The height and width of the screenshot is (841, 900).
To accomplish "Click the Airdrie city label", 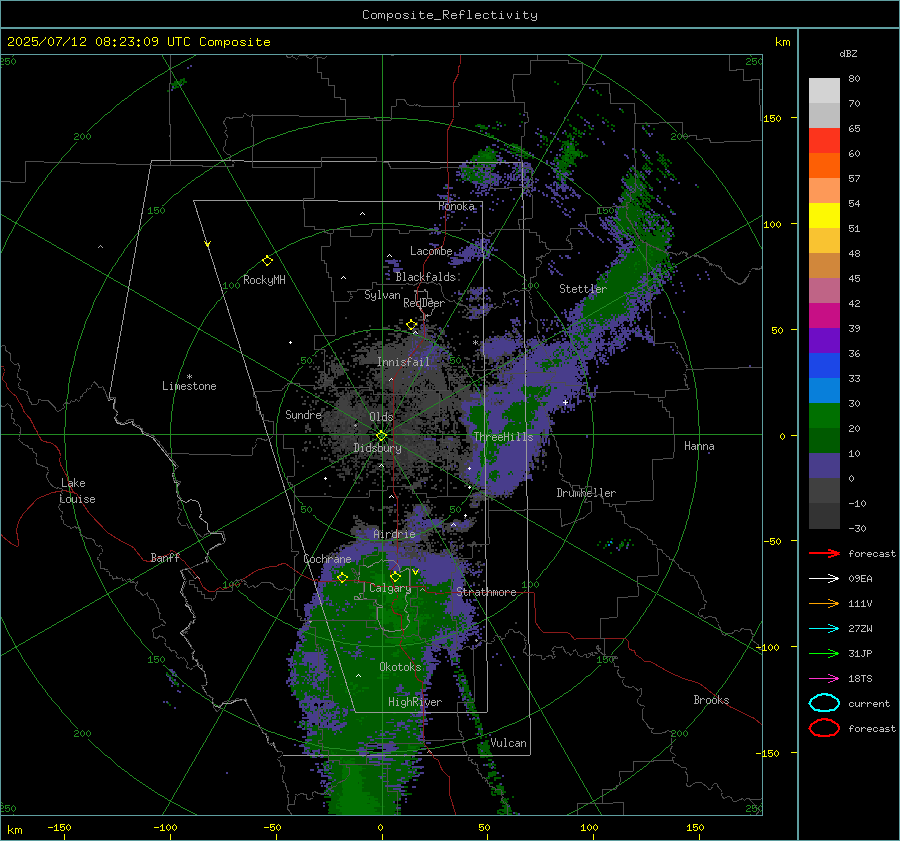I will [394, 534].
